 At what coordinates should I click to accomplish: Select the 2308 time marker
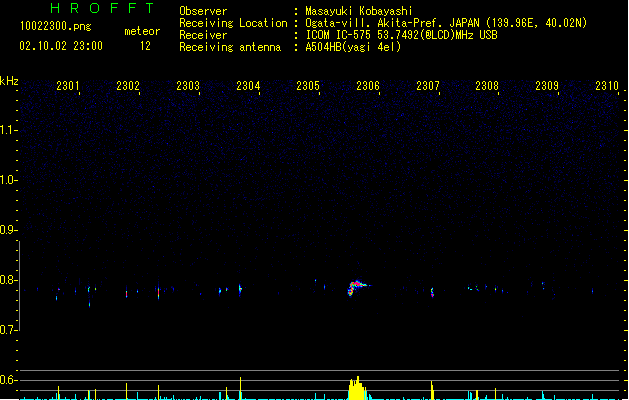coord(487,85)
